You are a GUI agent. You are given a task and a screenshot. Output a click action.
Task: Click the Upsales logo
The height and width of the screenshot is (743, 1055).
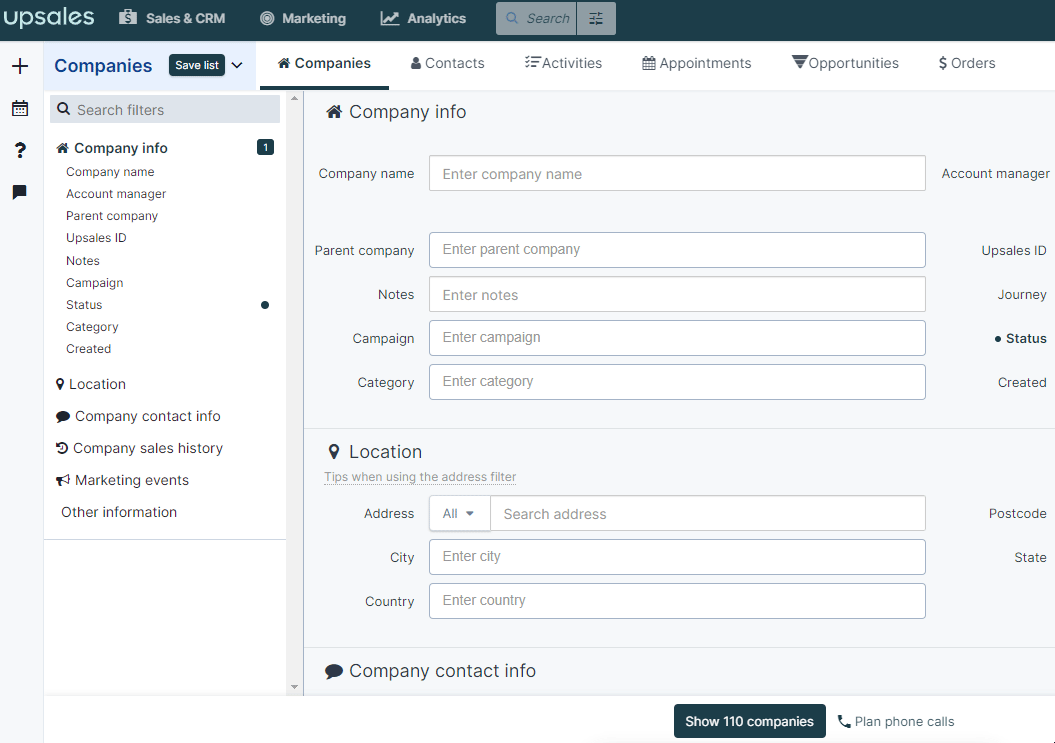click(48, 17)
